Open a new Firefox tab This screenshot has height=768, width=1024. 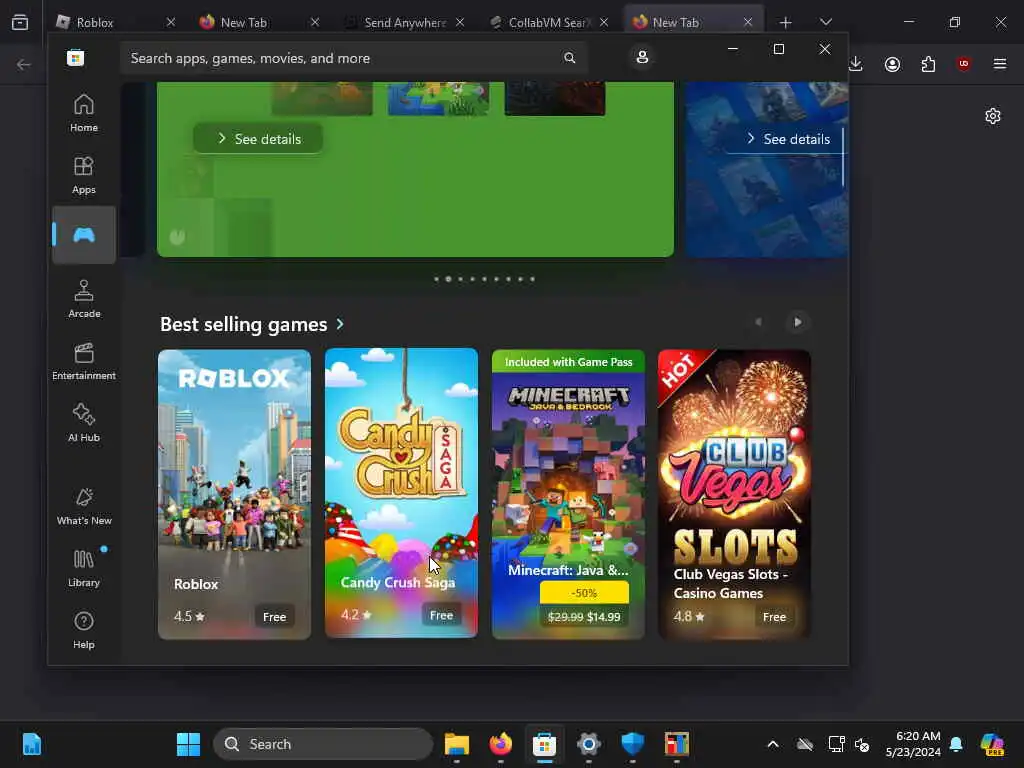click(x=786, y=22)
